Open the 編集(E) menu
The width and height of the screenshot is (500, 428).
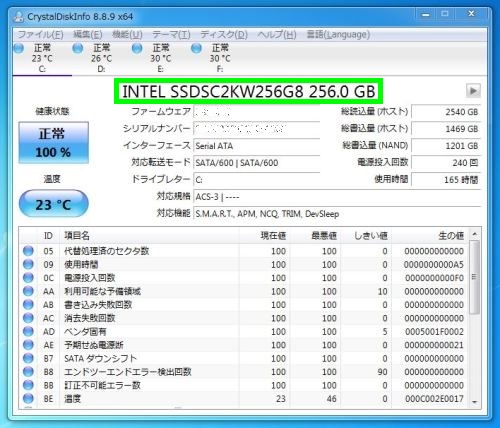tap(88, 35)
